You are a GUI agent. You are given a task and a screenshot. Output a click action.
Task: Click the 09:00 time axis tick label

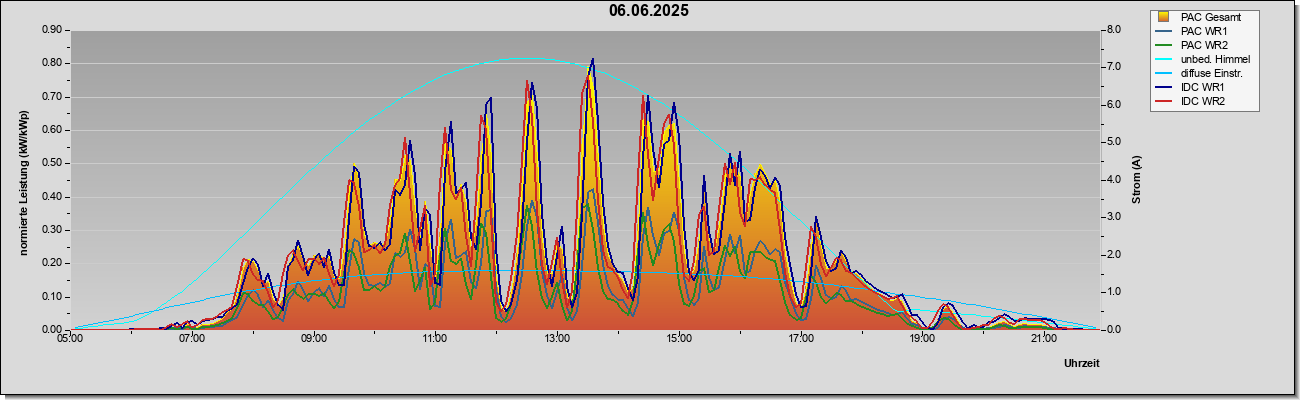(x=314, y=339)
